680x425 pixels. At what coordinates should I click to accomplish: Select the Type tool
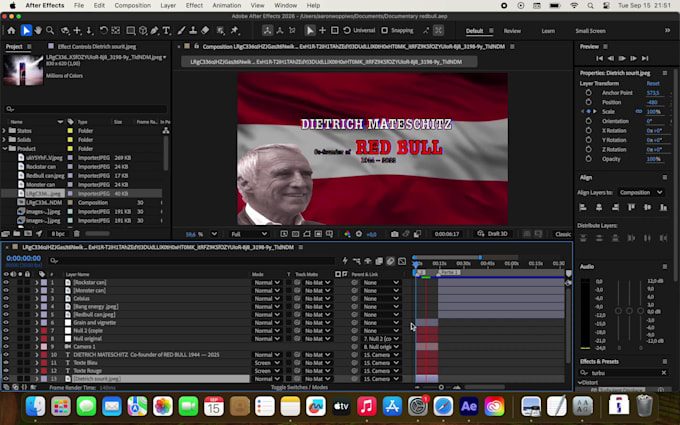166,30
